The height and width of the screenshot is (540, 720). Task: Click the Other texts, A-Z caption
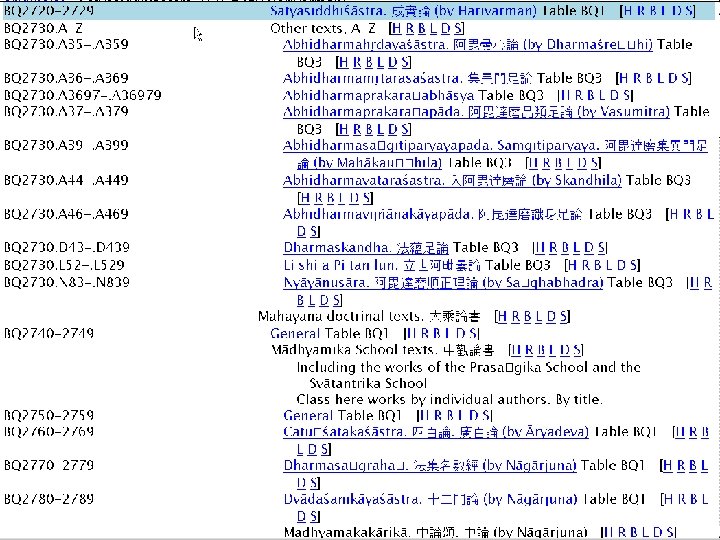tap(323, 28)
